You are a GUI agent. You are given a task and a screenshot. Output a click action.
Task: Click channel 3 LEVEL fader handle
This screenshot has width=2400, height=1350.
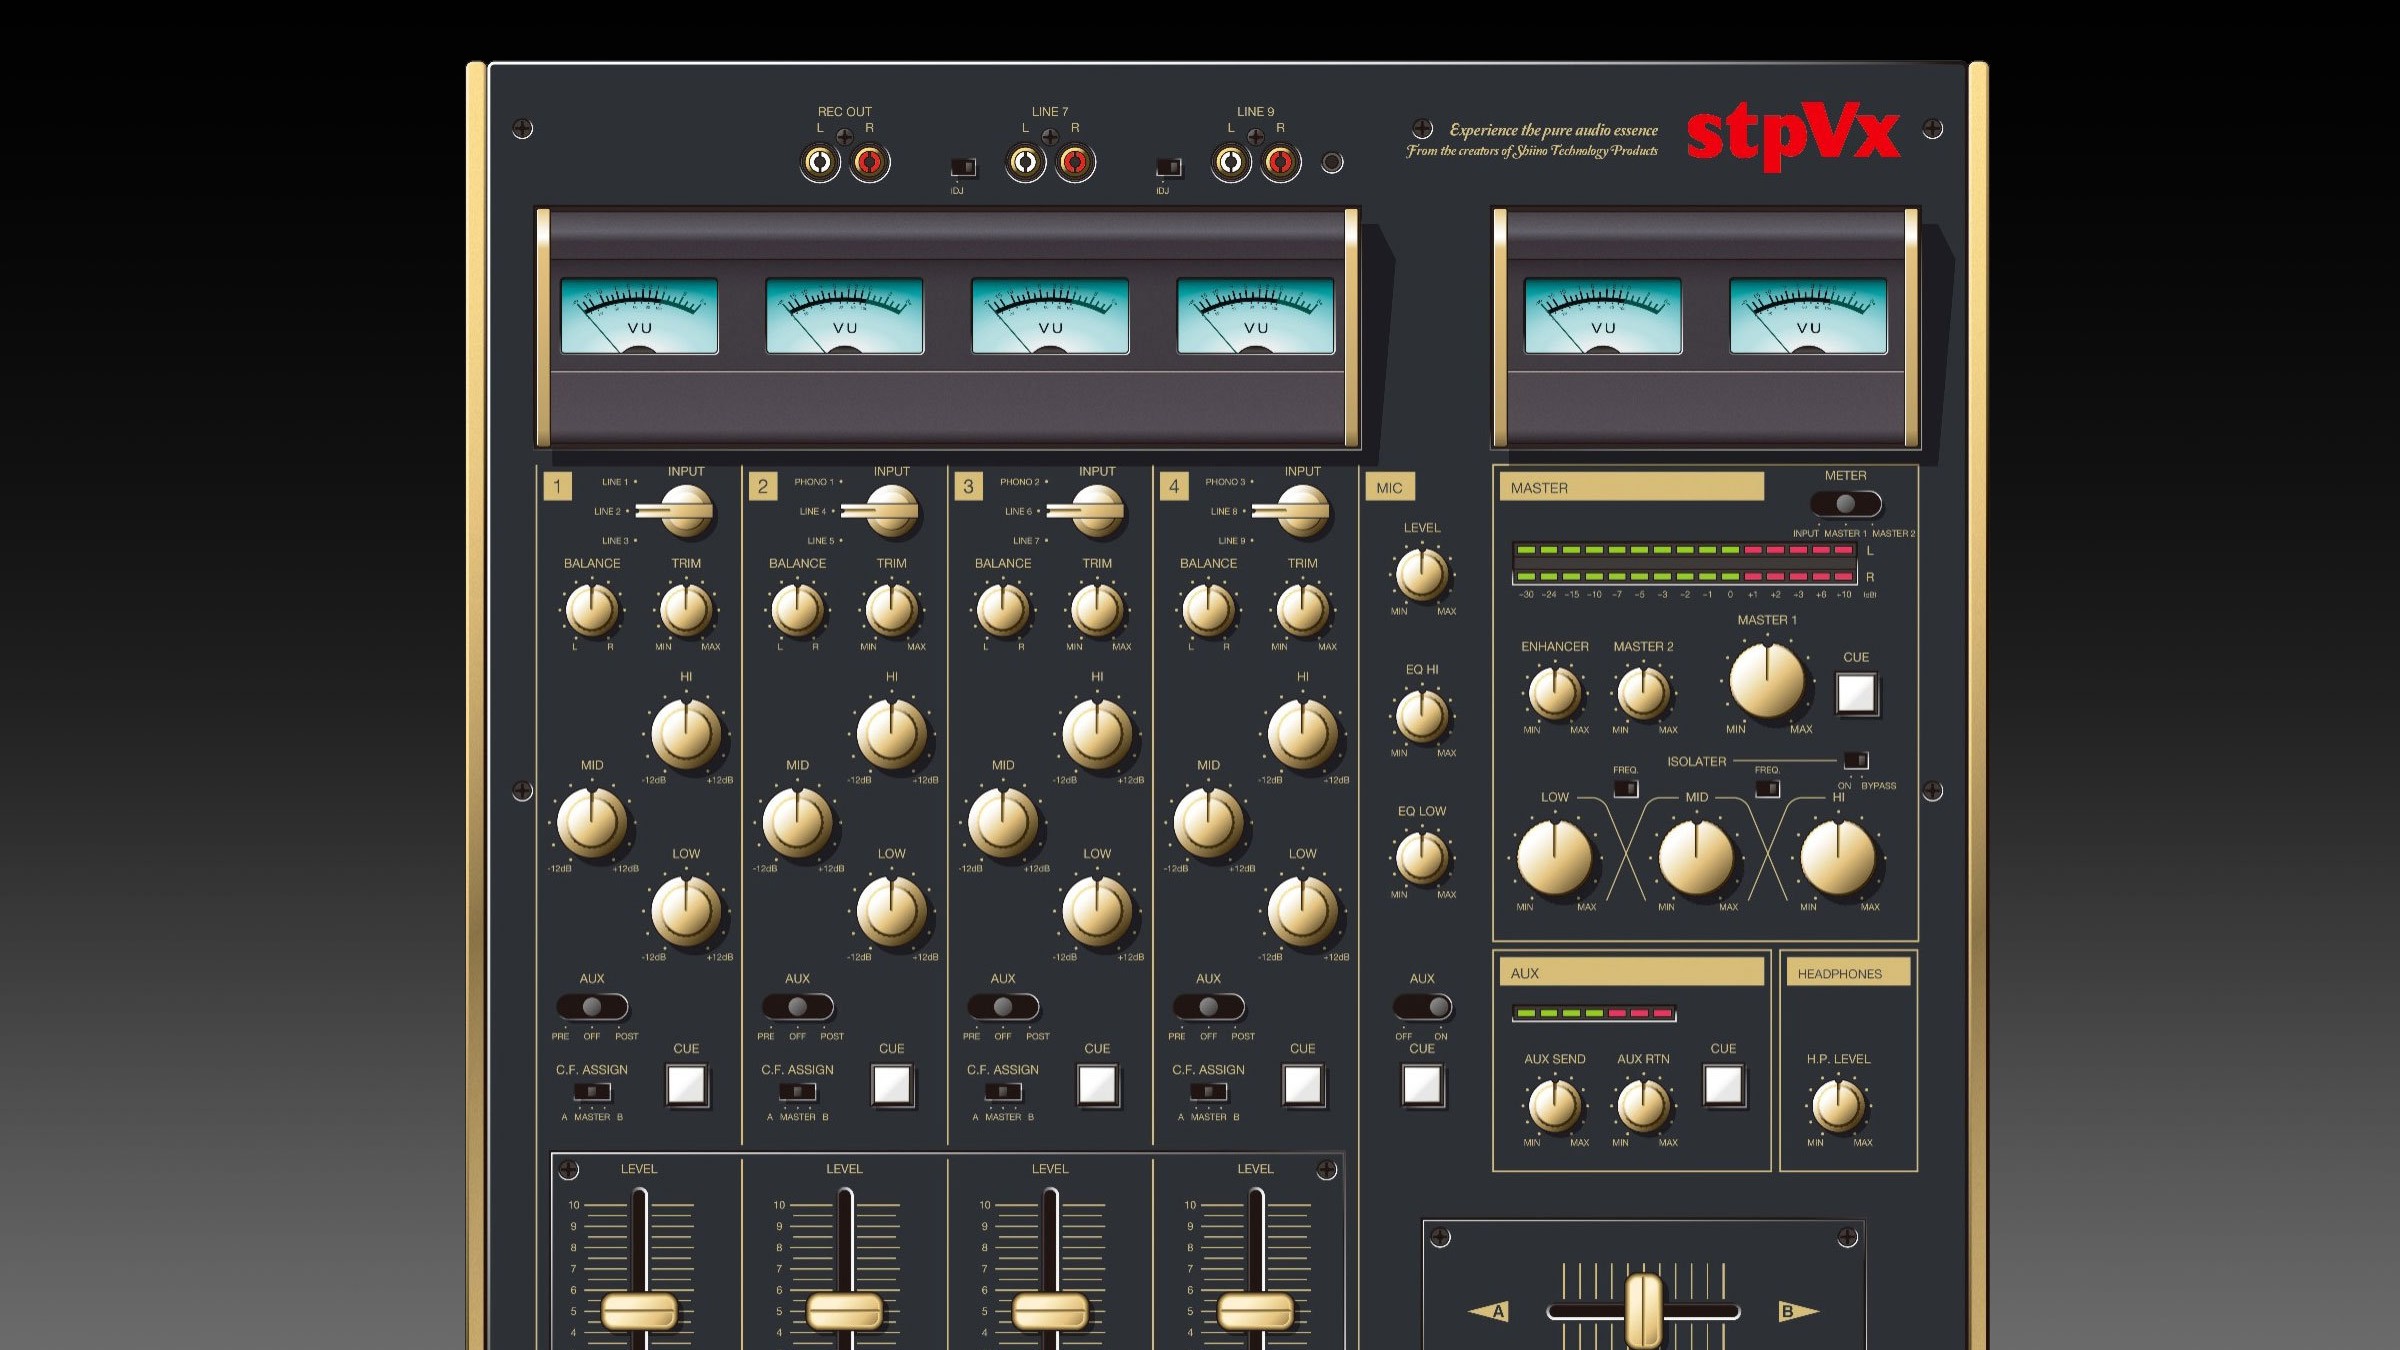1050,1311
